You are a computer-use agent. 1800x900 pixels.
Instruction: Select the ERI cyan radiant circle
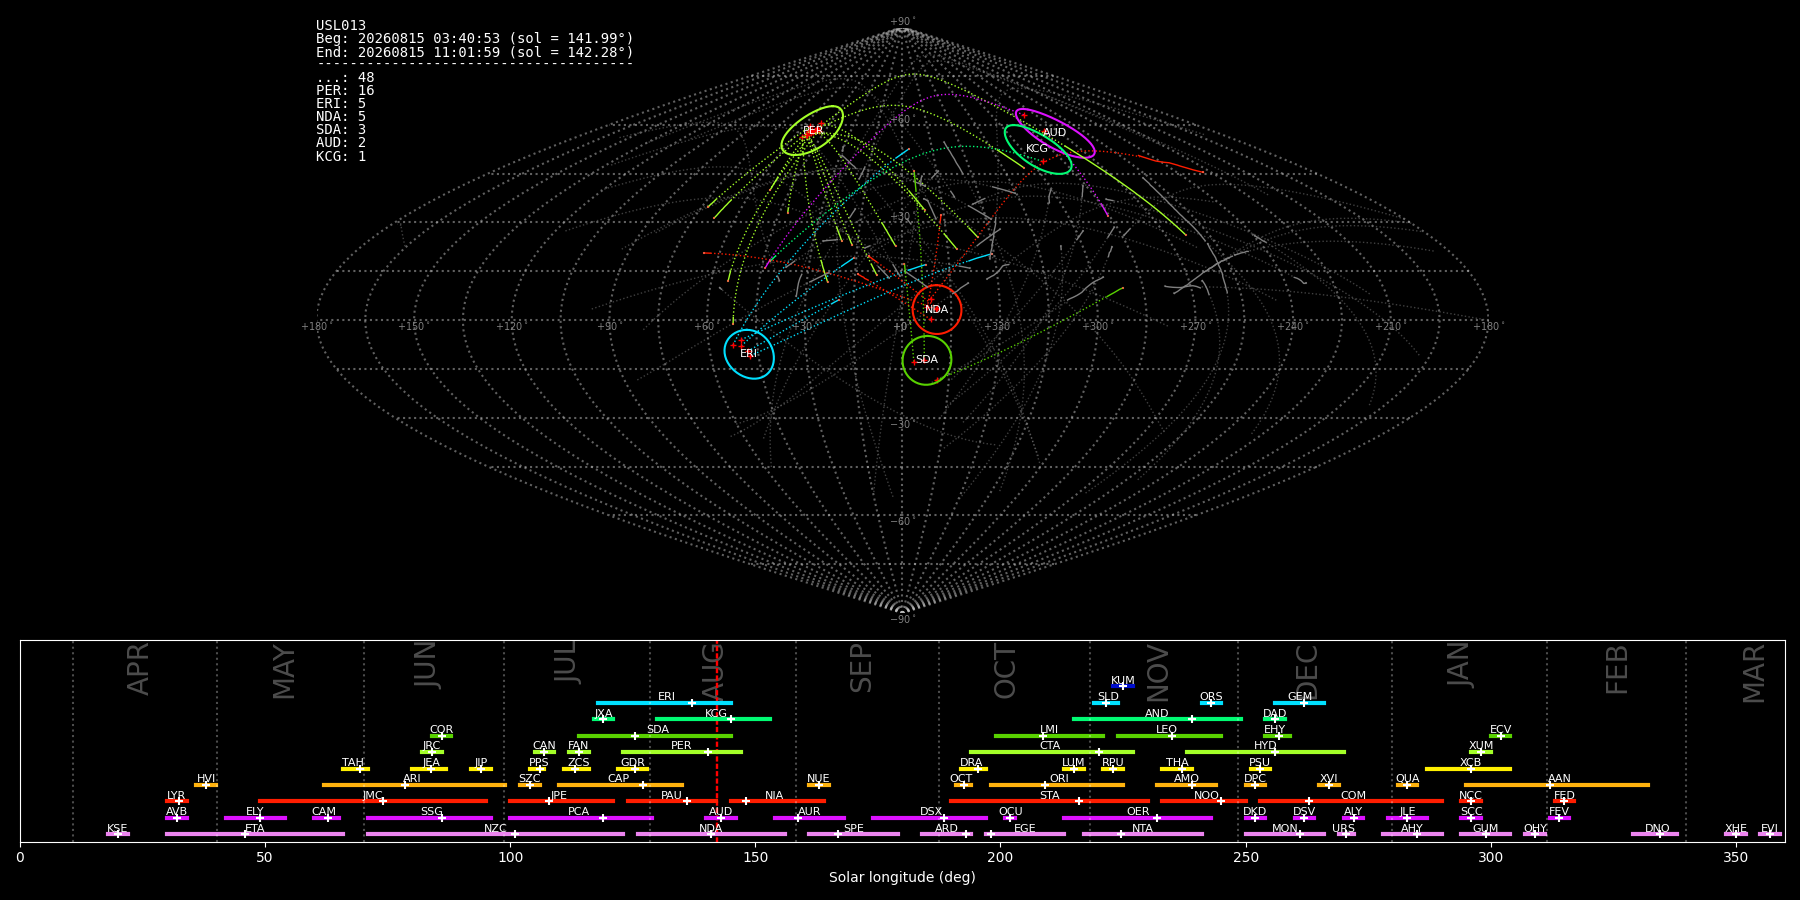tap(749, 354)
